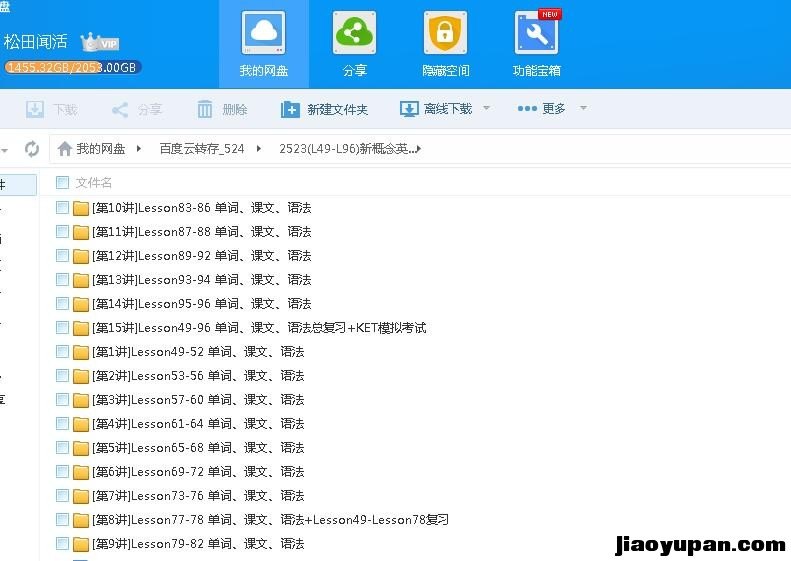Select folder name [第7讲]Lesson73-76 单词、课文、语法

click(198, 496)
